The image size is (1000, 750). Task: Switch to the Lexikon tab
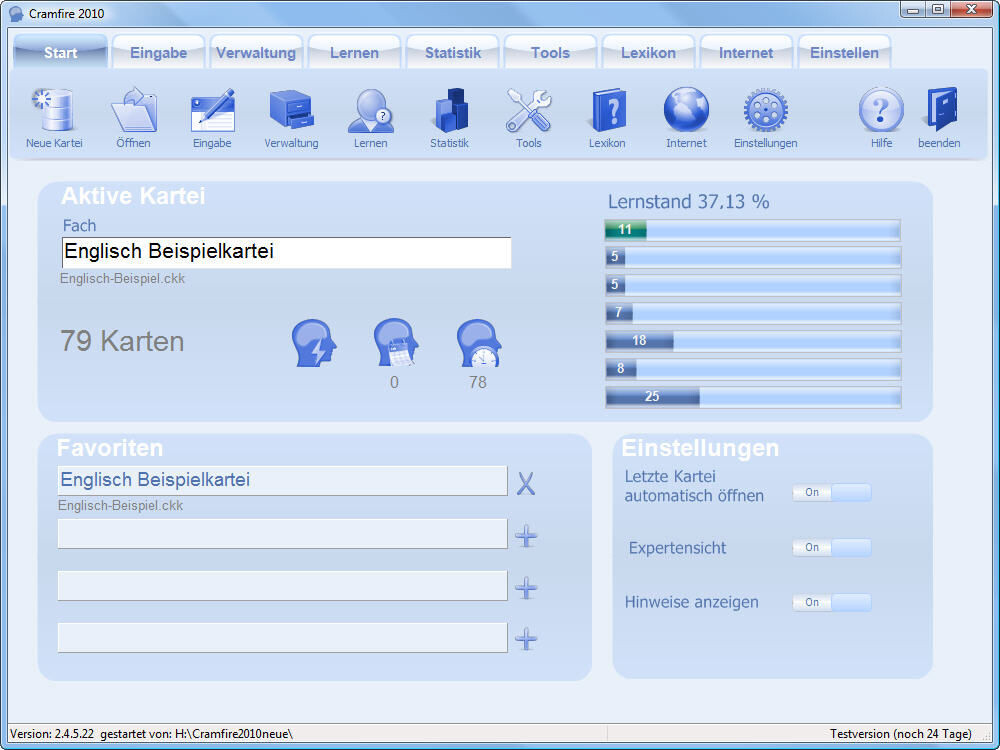click(x=649, y=52)
